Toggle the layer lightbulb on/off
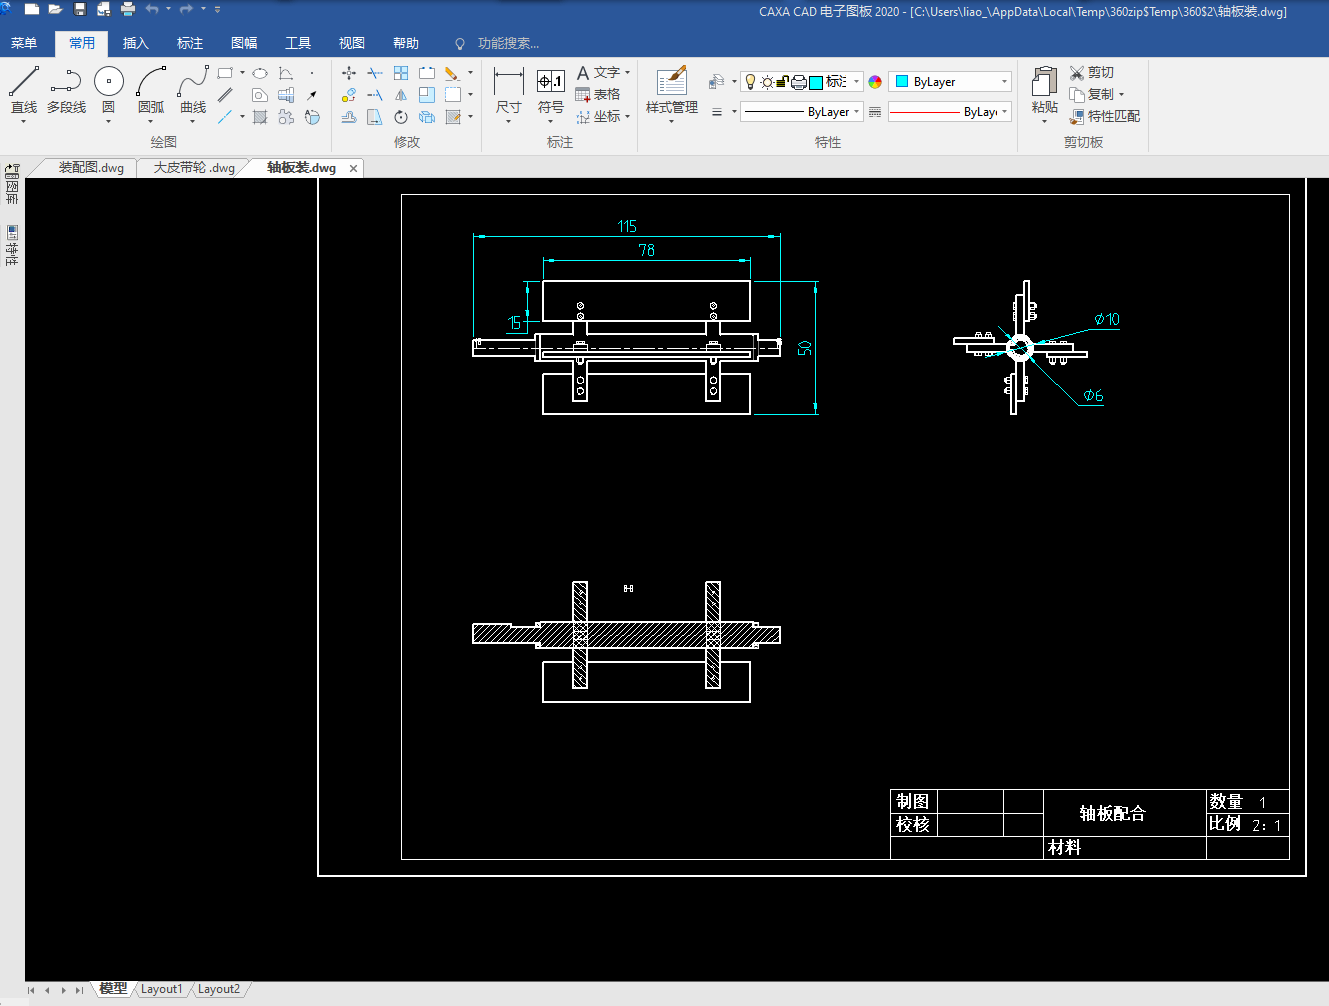 pyautogui.click(x=751, y=82)
